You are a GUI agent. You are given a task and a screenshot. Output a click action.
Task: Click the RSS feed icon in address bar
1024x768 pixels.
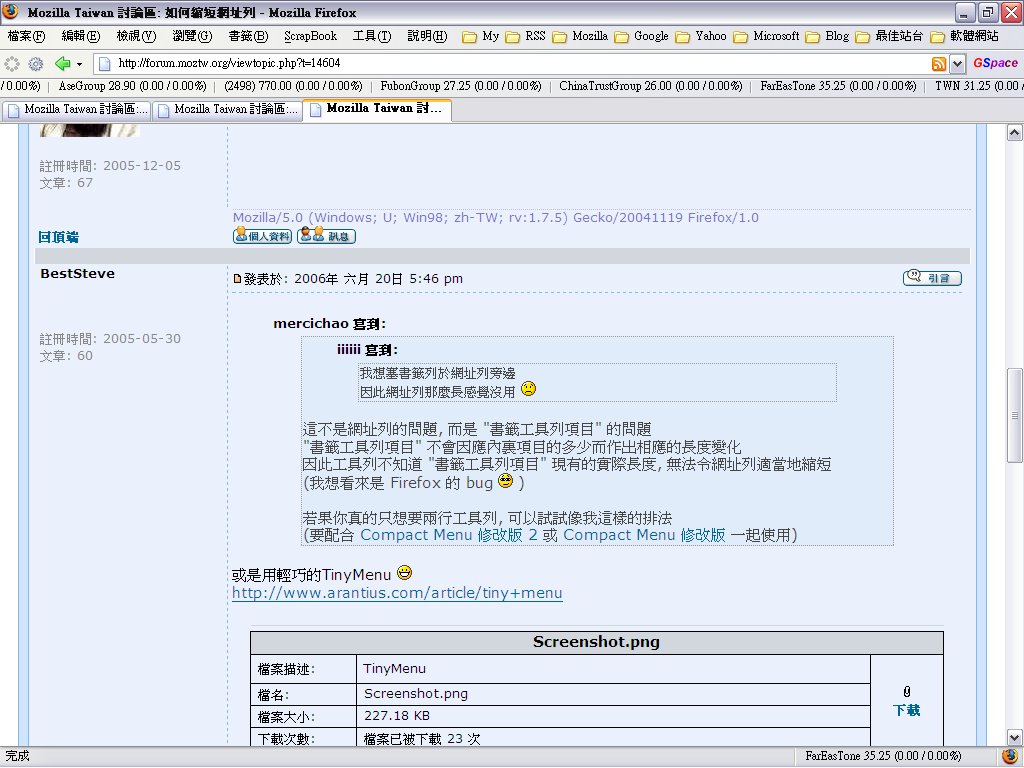[939, 63]
